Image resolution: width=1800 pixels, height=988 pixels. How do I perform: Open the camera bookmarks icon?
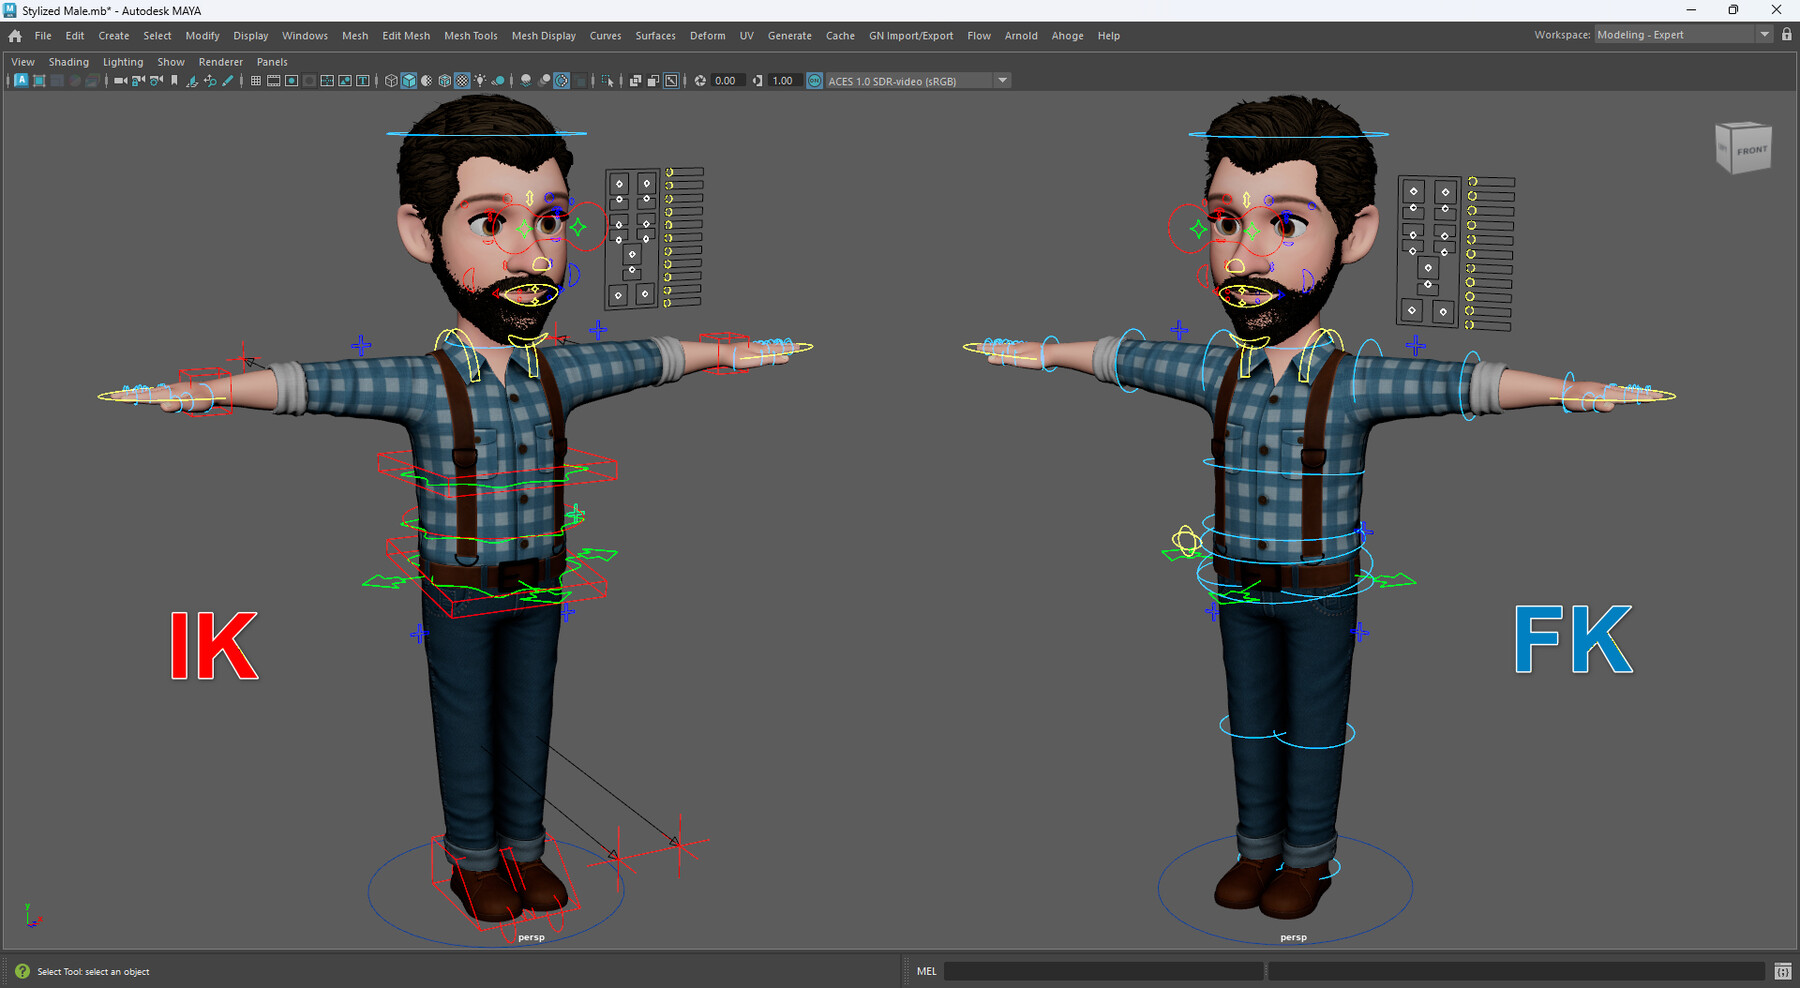pyautogui.click(x=174, y=81)
